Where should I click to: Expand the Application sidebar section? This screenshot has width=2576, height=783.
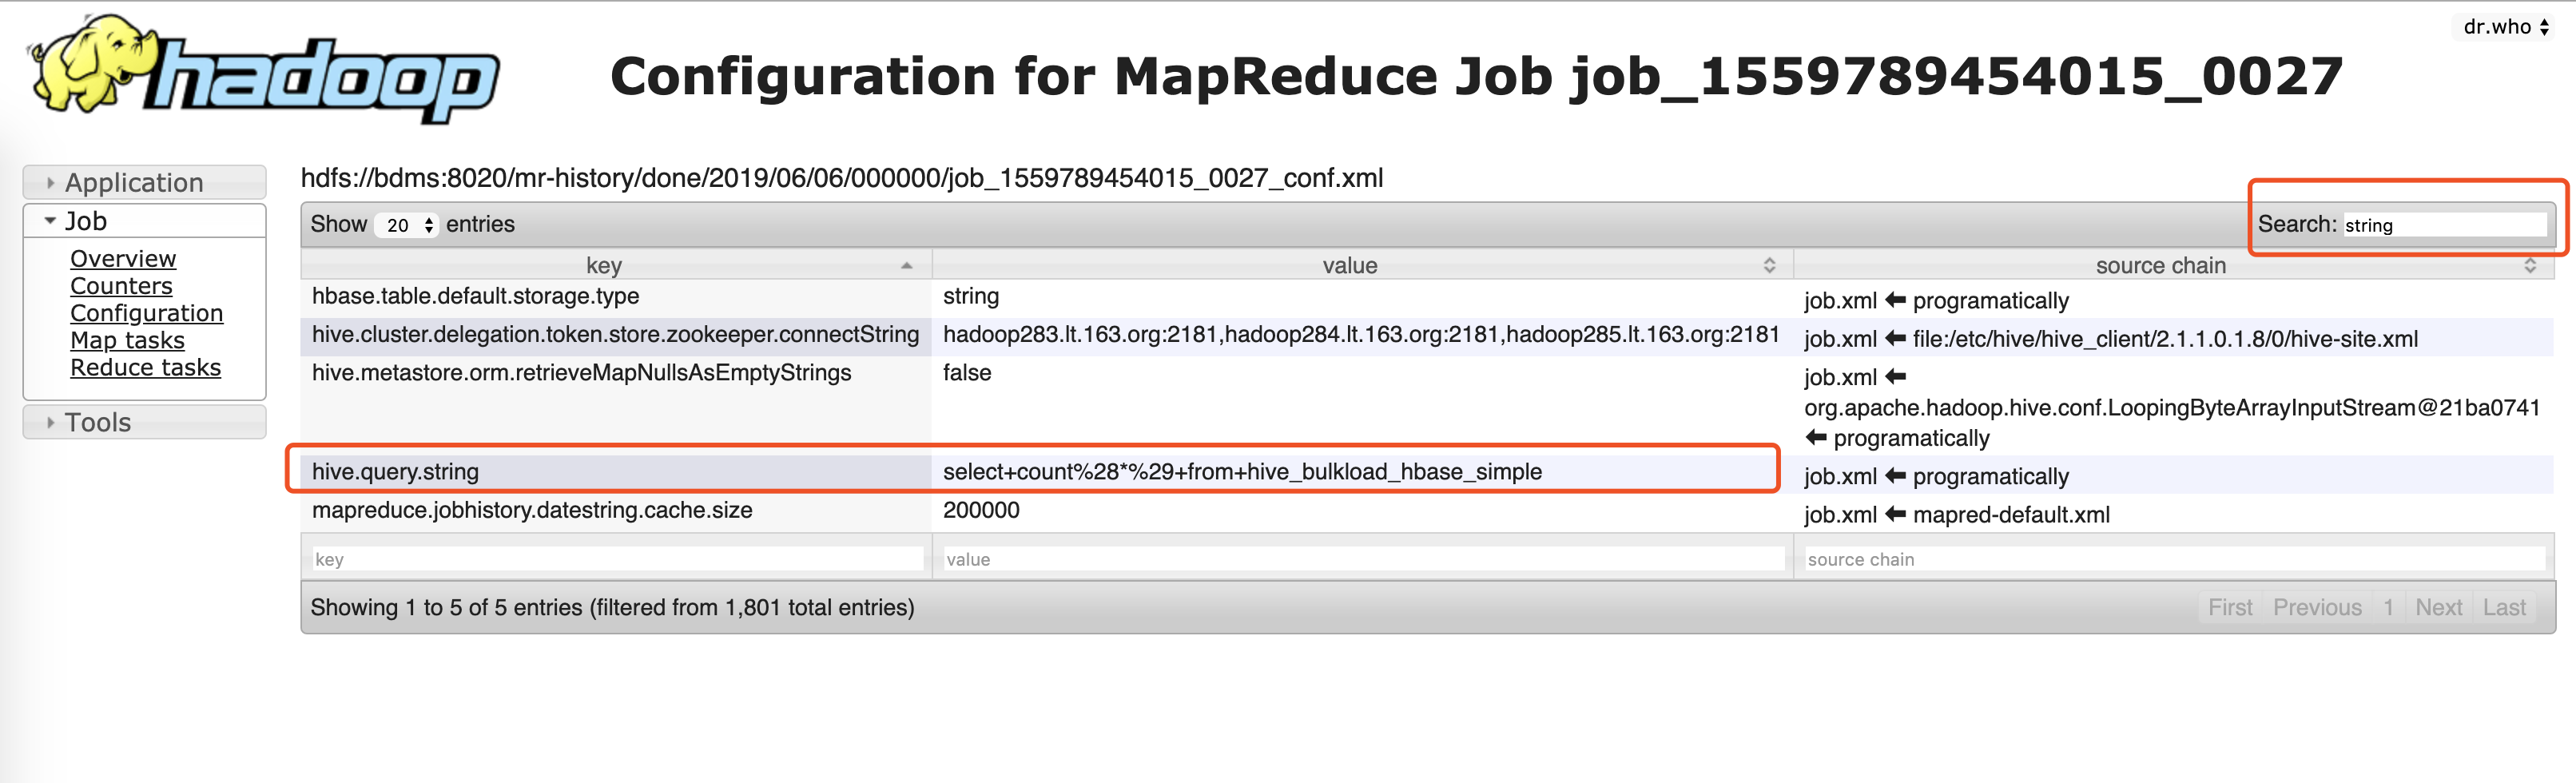pyautogui.click(x=134, y=183)
